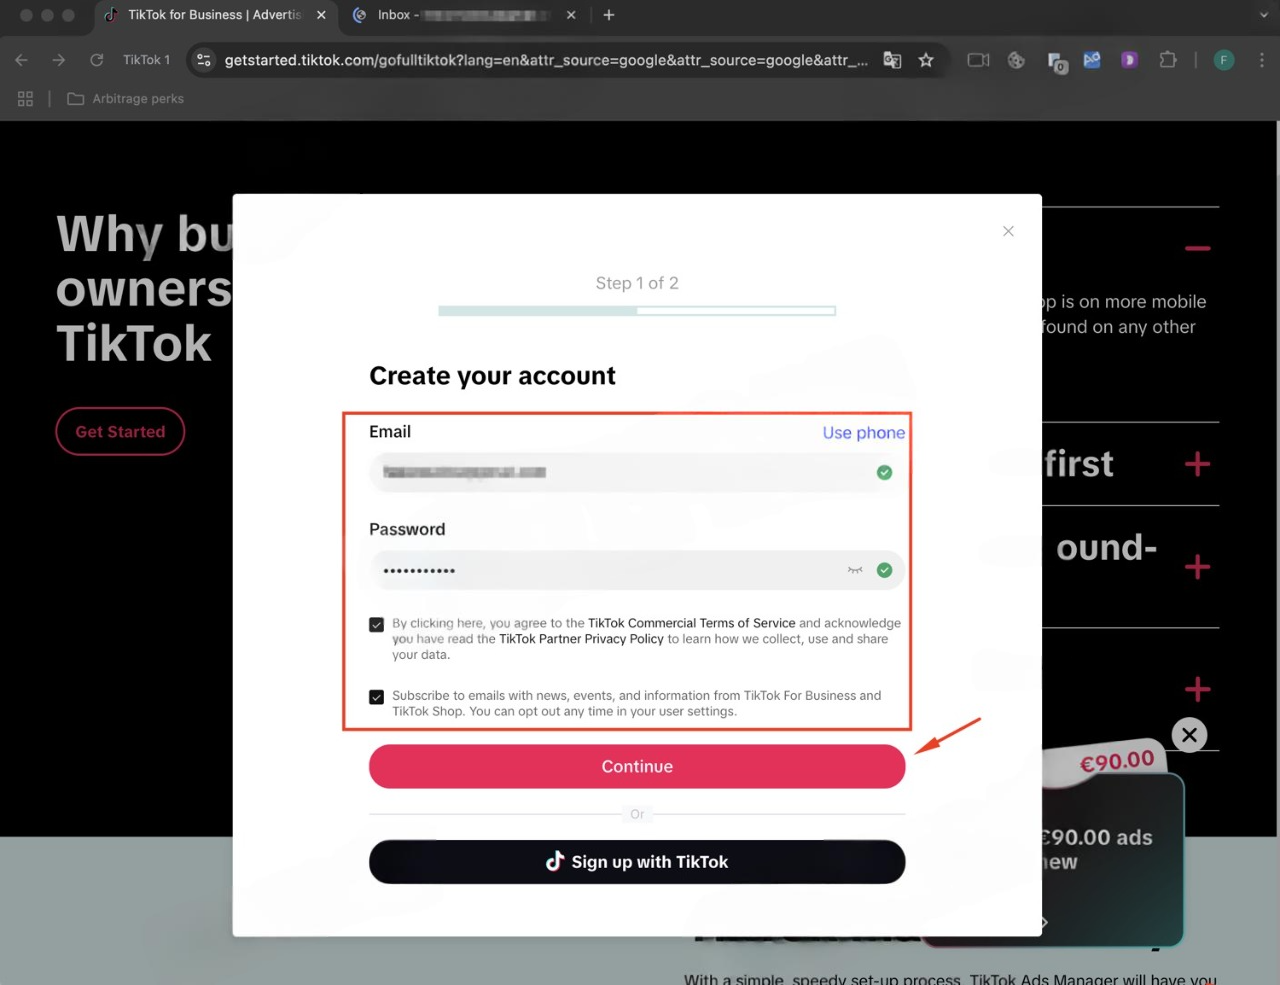Open the browser extensions puzzle icon

tap(1167, 60)
